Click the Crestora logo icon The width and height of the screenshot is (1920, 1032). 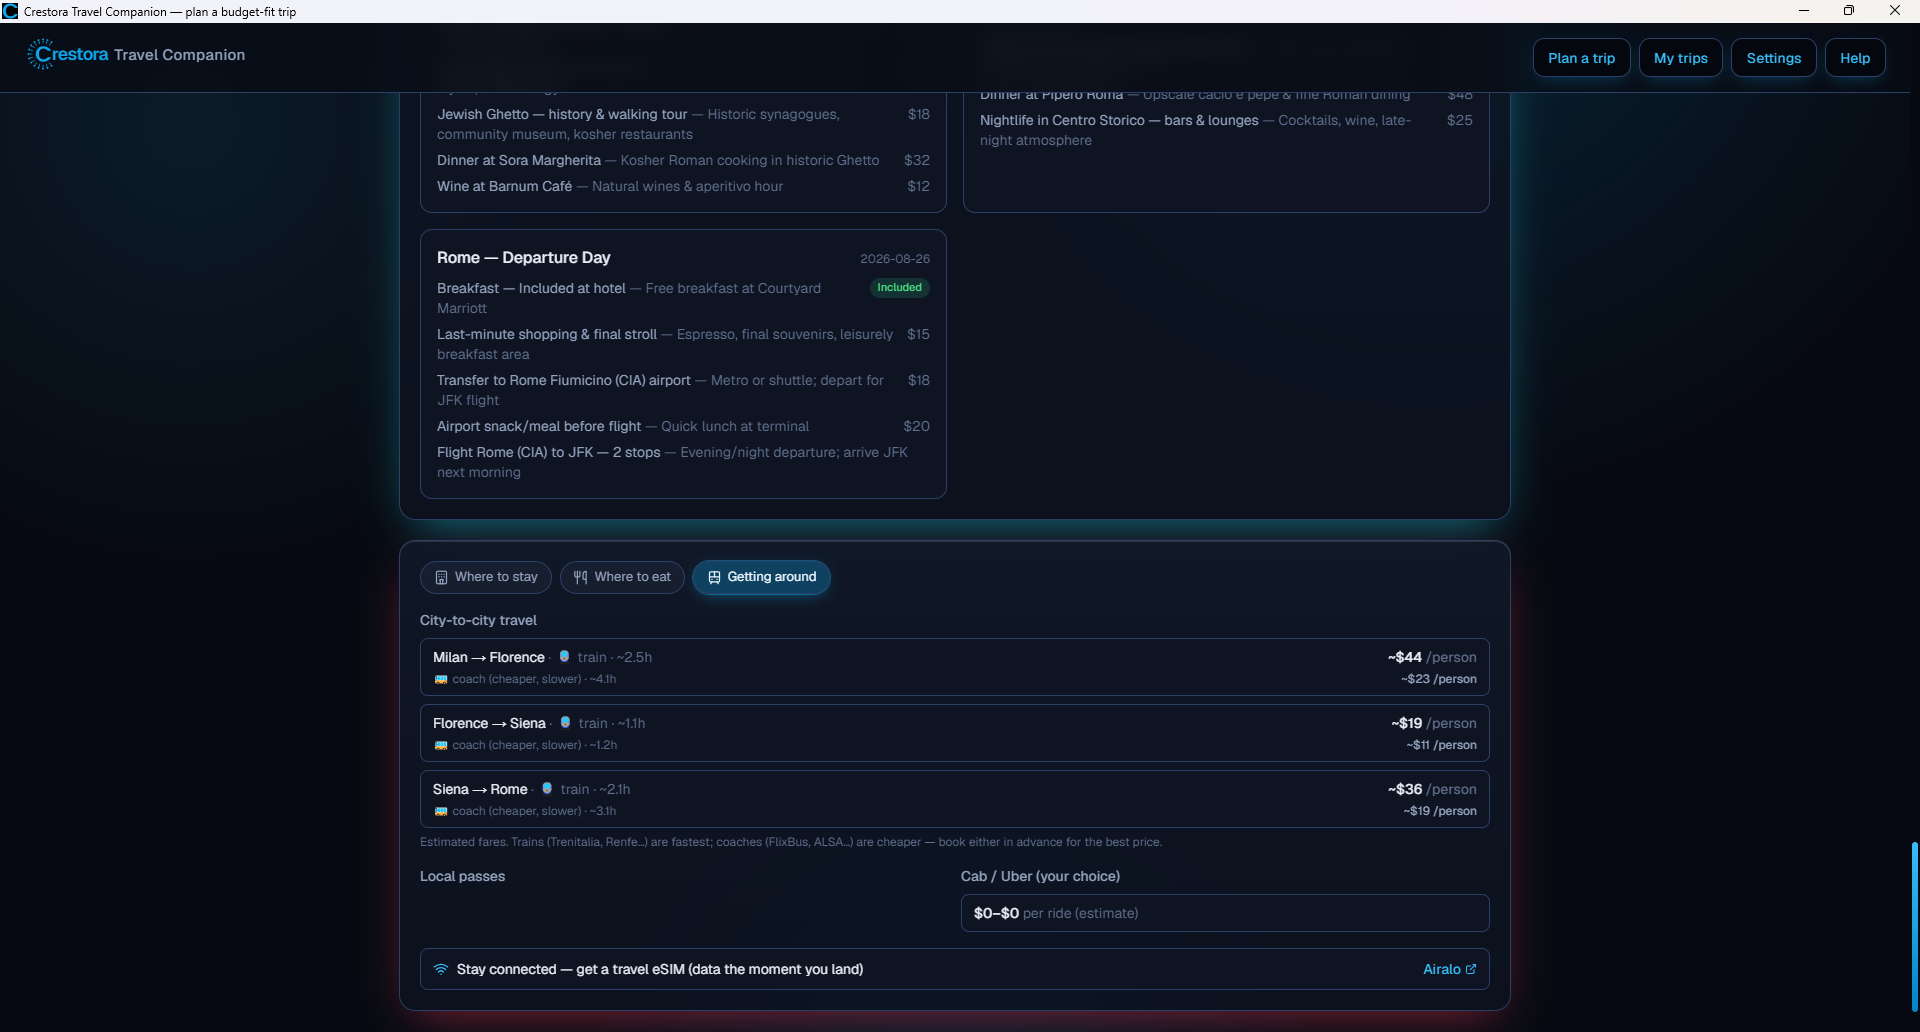pyautogui.click(x=40, y=54)
